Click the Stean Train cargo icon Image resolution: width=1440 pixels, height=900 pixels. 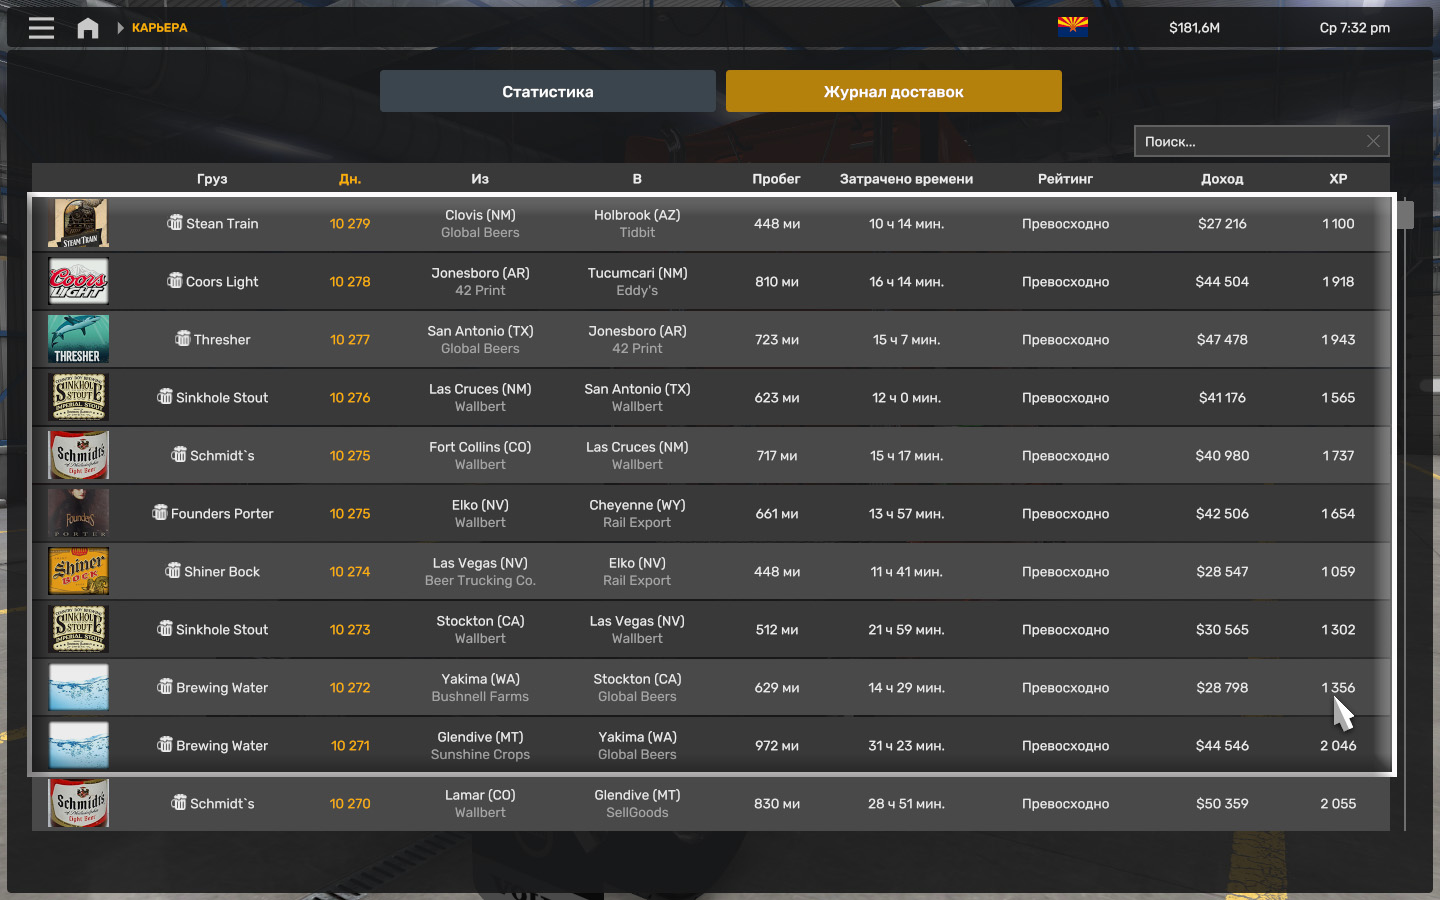coord(175,222)
